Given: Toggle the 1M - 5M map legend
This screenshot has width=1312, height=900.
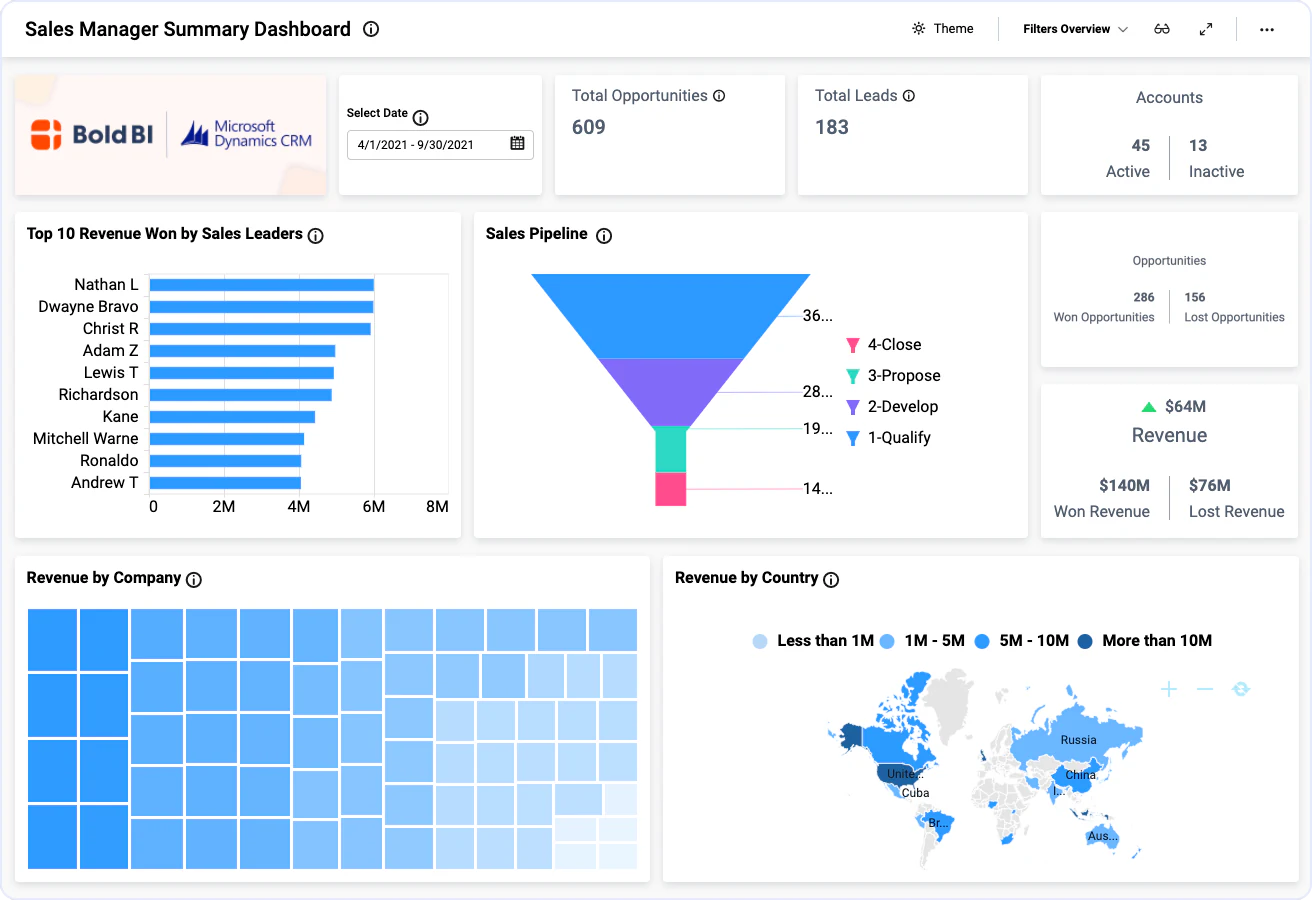Looking at the screenshot, I should click(922, 641).
